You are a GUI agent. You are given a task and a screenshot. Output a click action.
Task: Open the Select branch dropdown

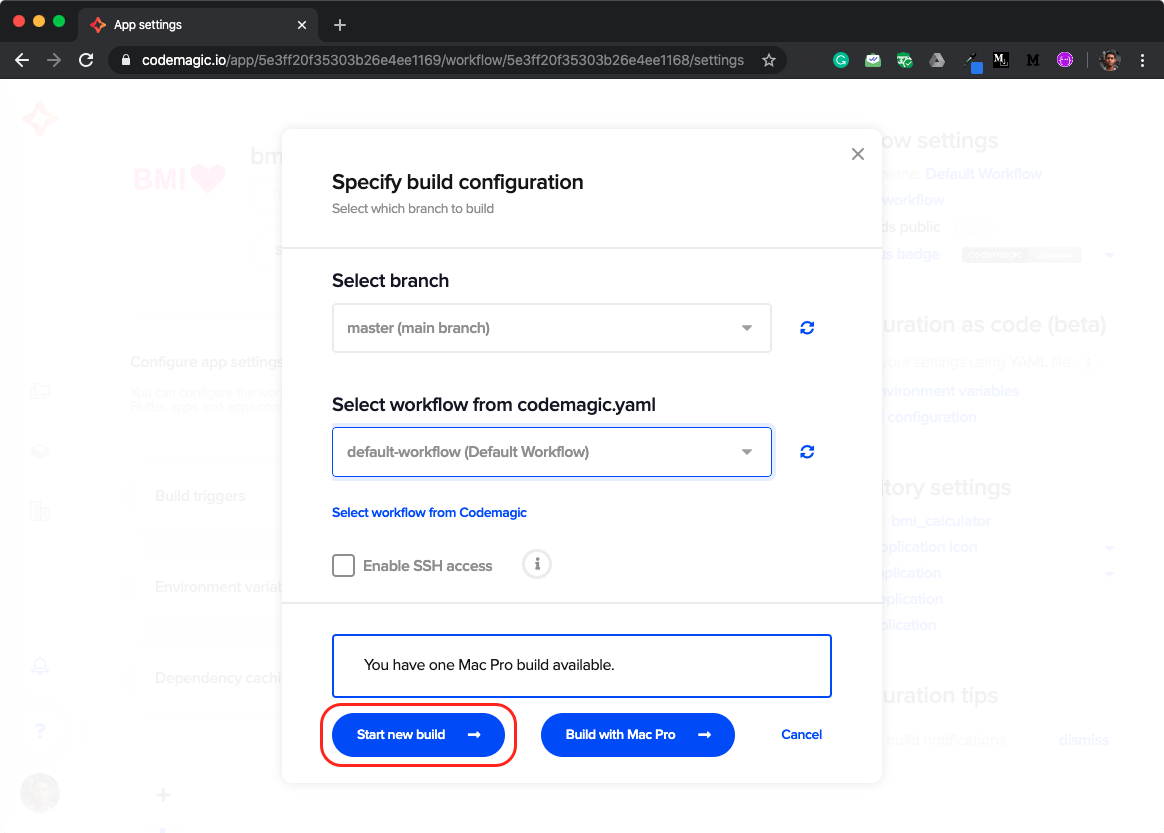click(551, 327)
